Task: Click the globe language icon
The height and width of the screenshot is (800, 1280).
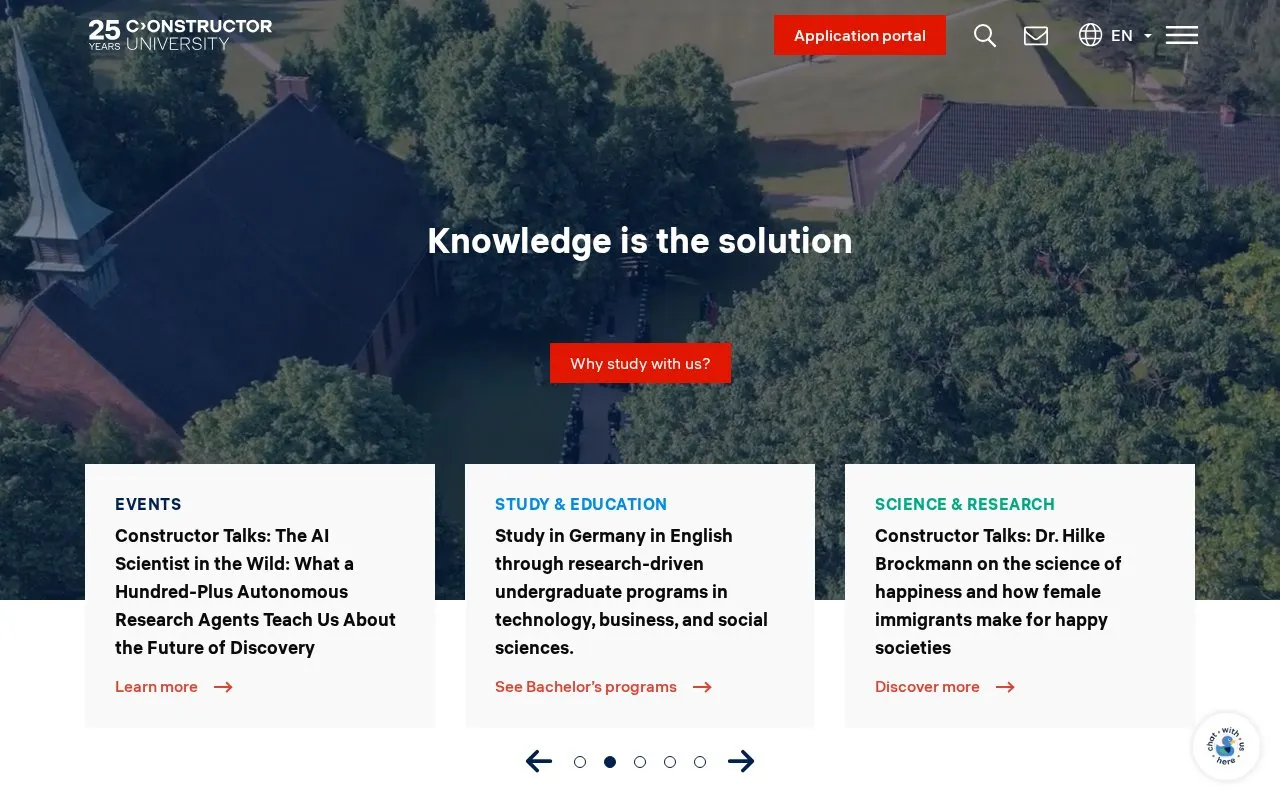Action: coord(1090,35)
